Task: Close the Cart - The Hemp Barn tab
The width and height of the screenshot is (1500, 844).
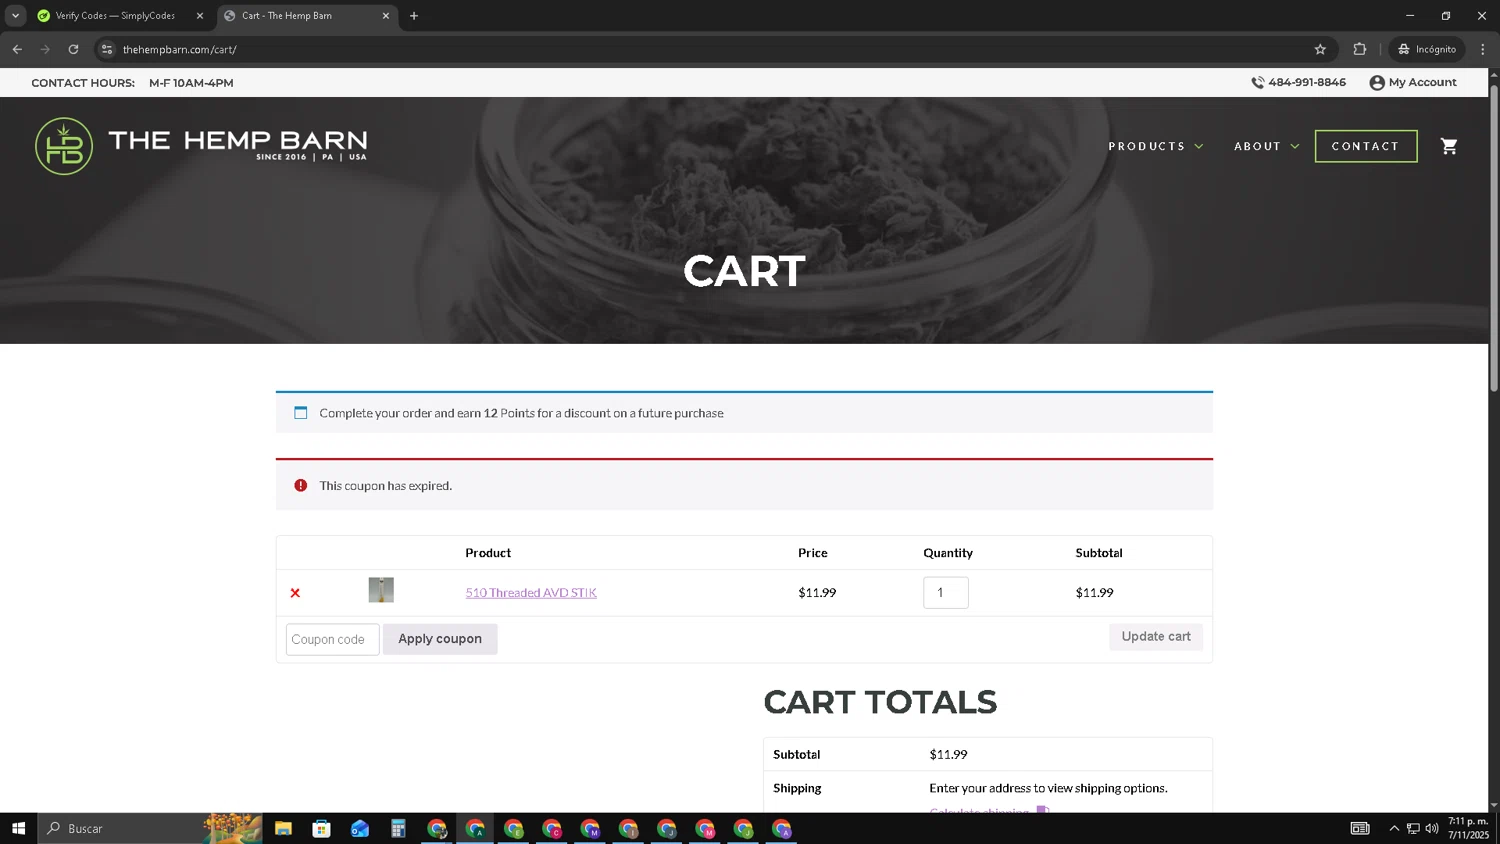Action: click(386, 16)
